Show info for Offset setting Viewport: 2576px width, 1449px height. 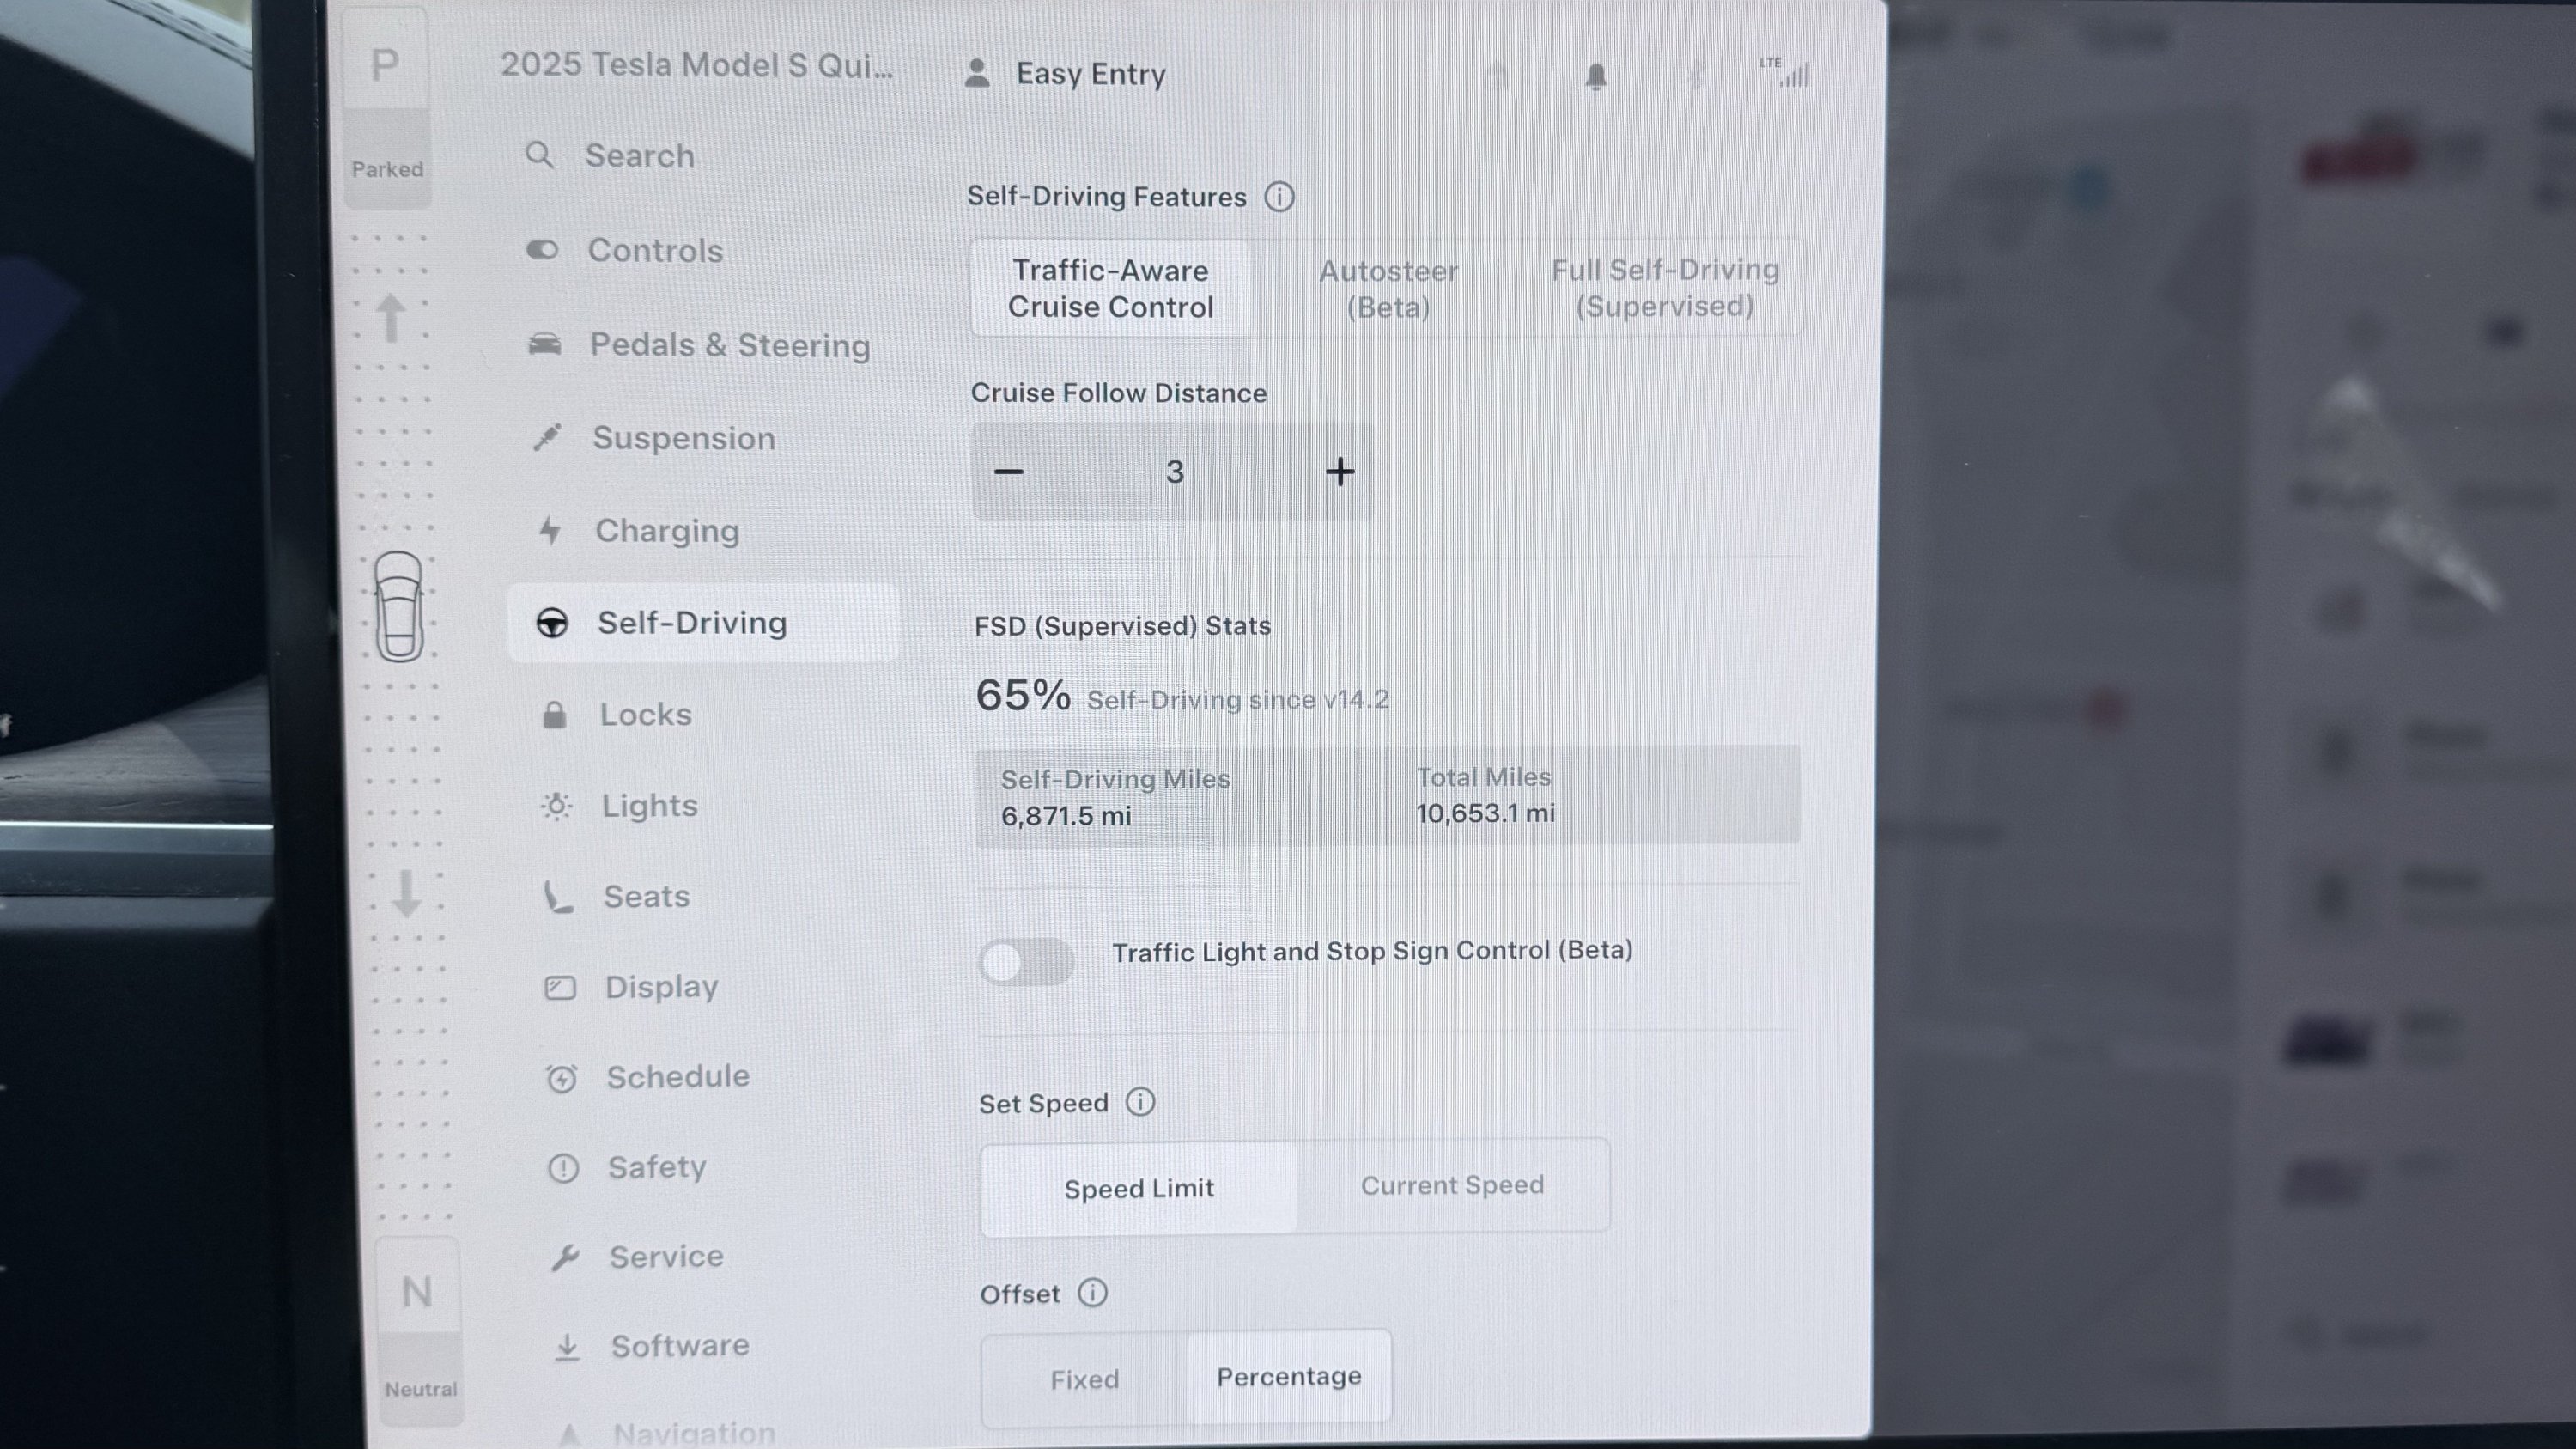1092,1292
